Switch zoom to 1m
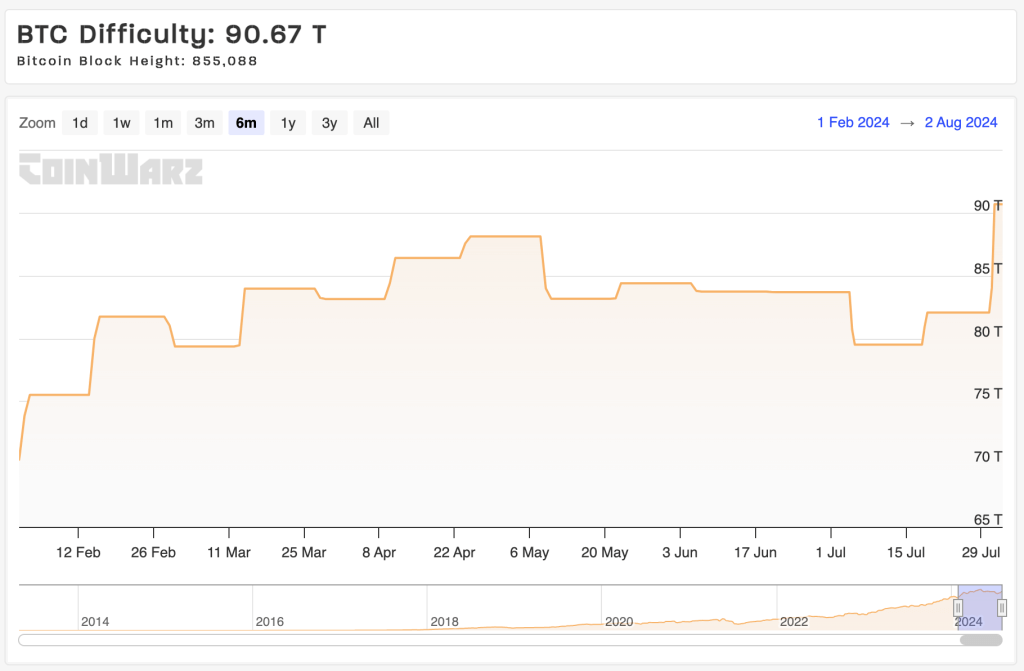 pos(163,123)
